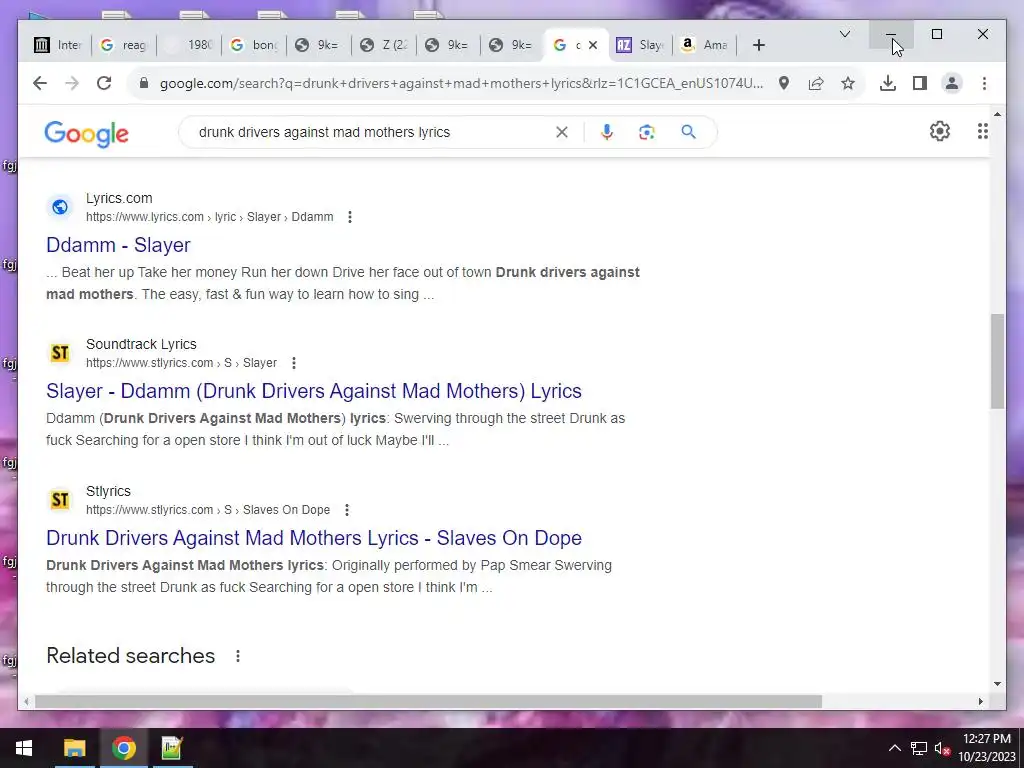The width and height of the screenshot is (1024, 768).
Task: Click the Lyrics.com globe favicon
Action: click(x=60, y=207)
